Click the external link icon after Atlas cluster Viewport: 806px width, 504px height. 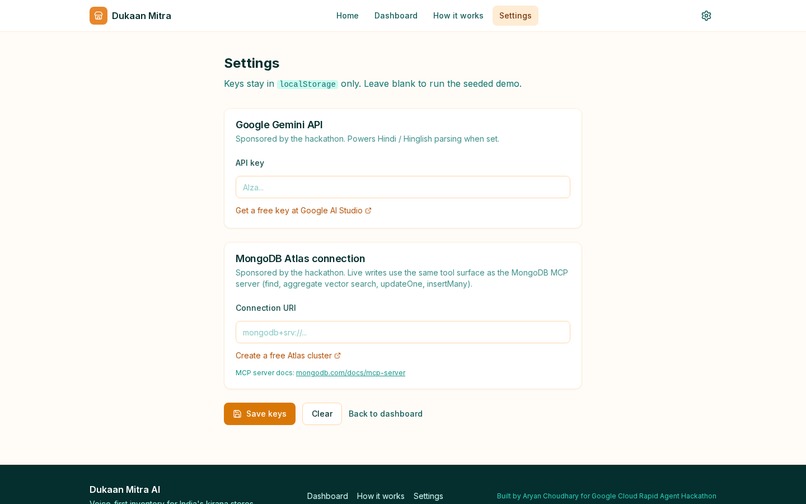337,355
